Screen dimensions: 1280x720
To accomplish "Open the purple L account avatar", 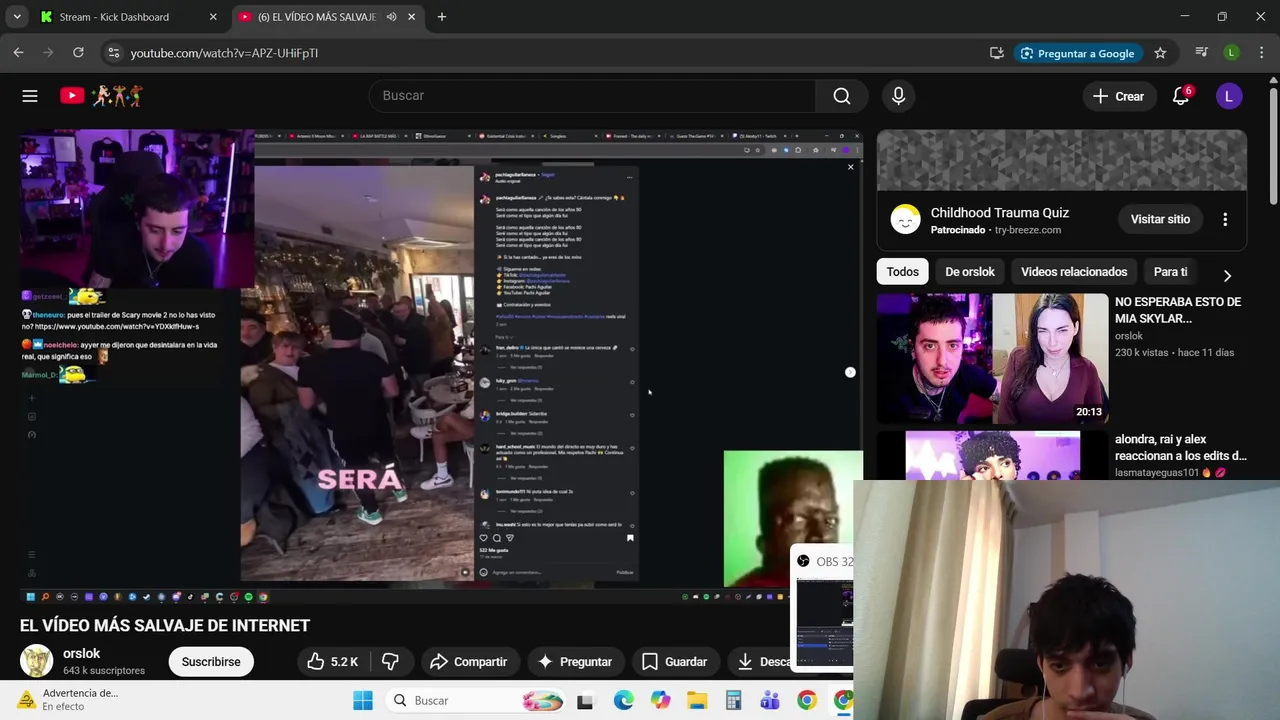I will tap(1229, 96).
